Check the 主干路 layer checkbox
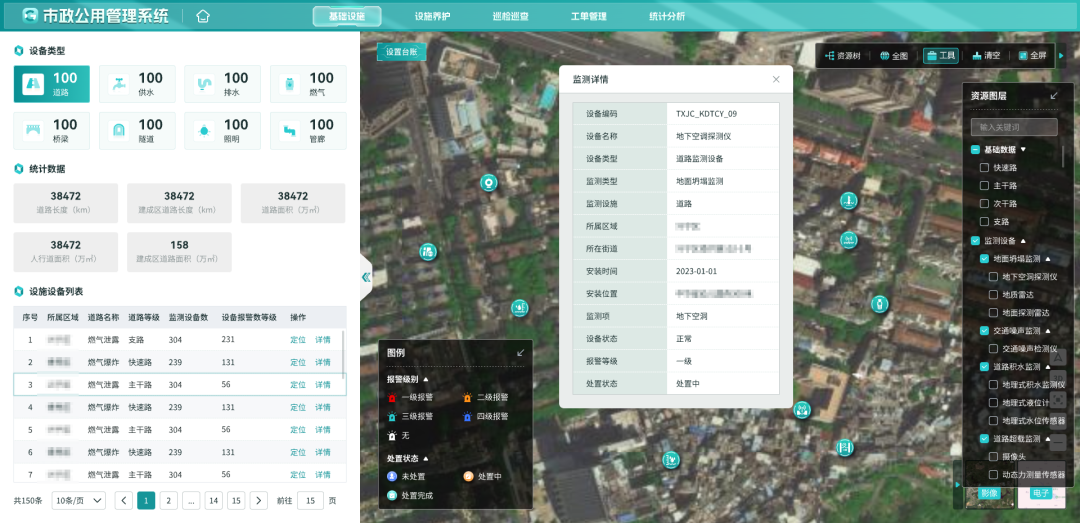This screenshot has width=1080, height=523. (x=984, y=185)
